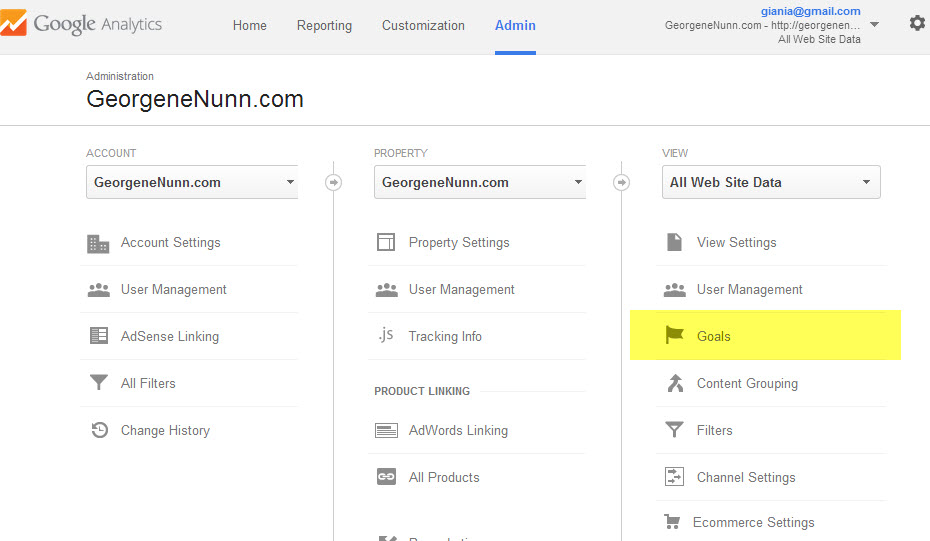Open All Filters in Account column
Image resolution: width=930 pixels, height=541 pixels.
coord(148,383)
